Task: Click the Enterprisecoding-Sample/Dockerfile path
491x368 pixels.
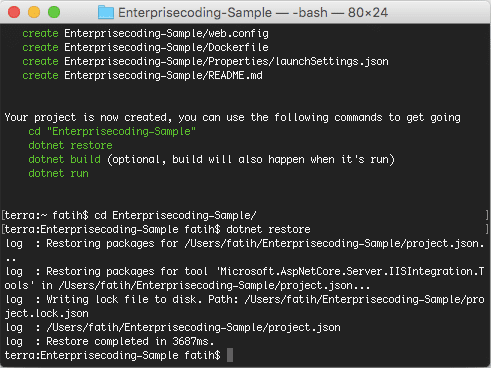Action: [x=166, y=47]
